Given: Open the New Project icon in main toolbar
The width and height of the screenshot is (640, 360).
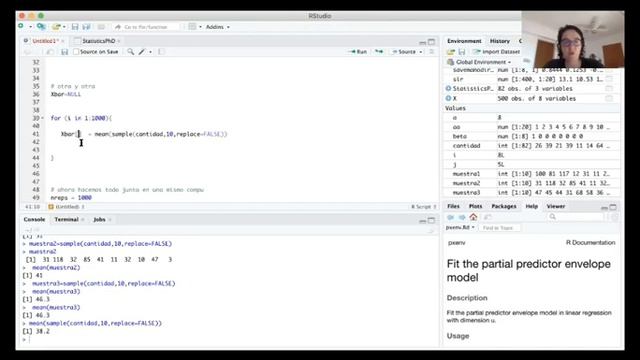Looking at the screenshot, I should click(x=41, y=27).
